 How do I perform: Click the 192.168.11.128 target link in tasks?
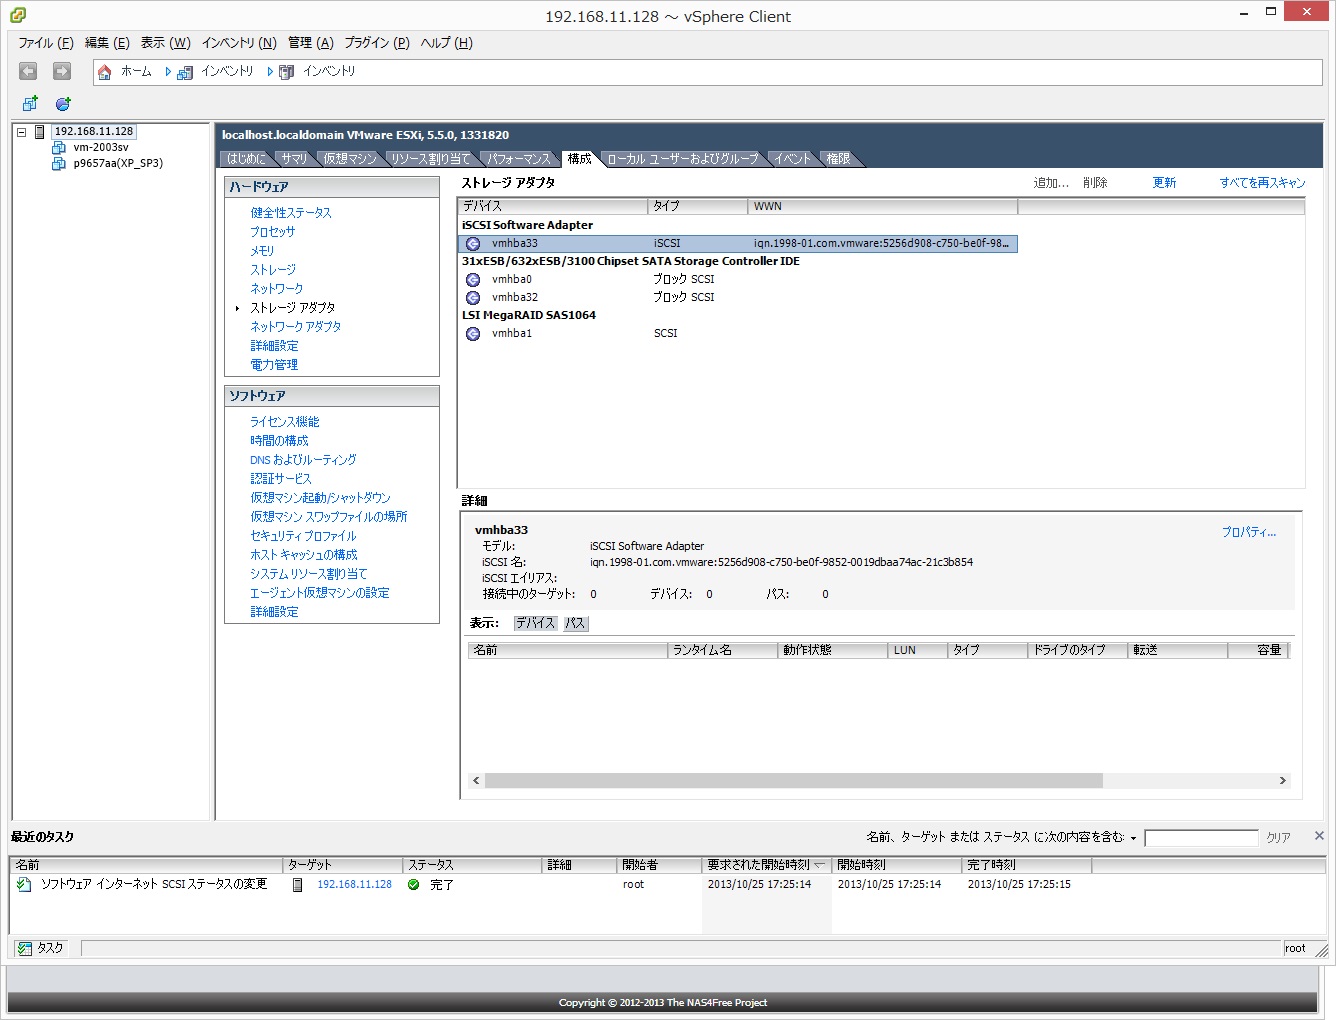[x=354, y=884]
